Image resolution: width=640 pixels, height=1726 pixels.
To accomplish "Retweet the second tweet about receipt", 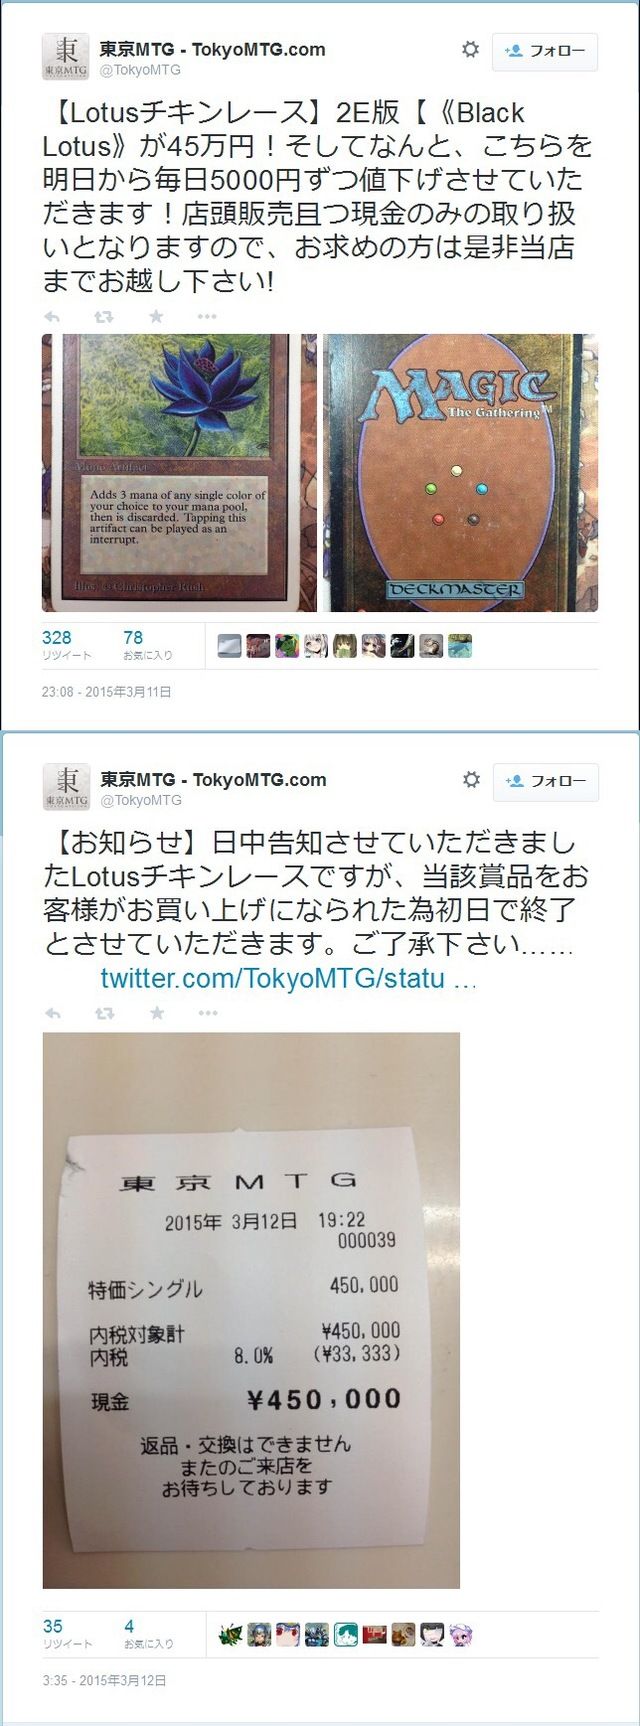I will [x=104, y=1013].
